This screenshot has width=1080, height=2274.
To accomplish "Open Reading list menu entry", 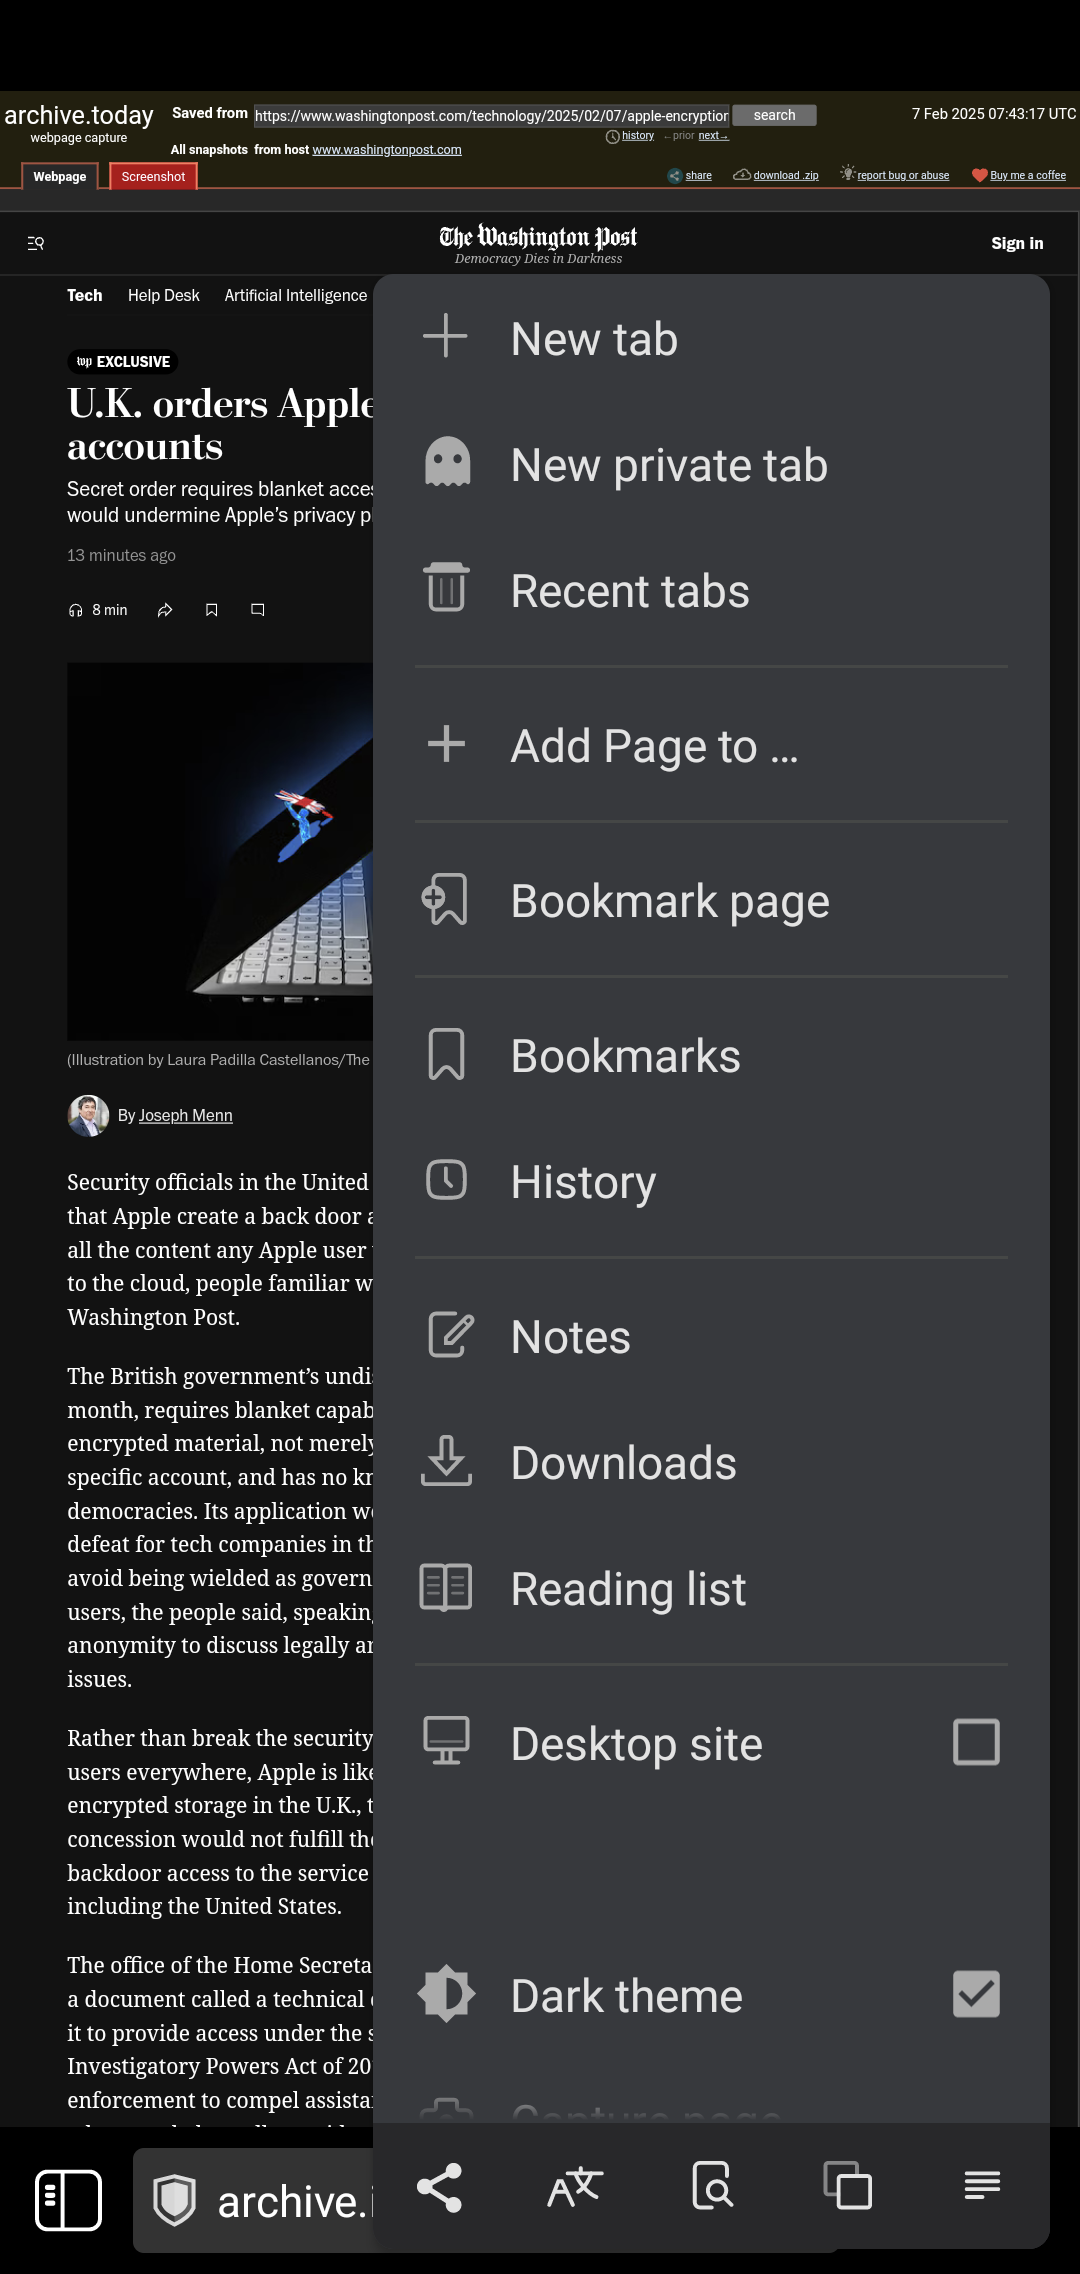I will (711, 1588).
